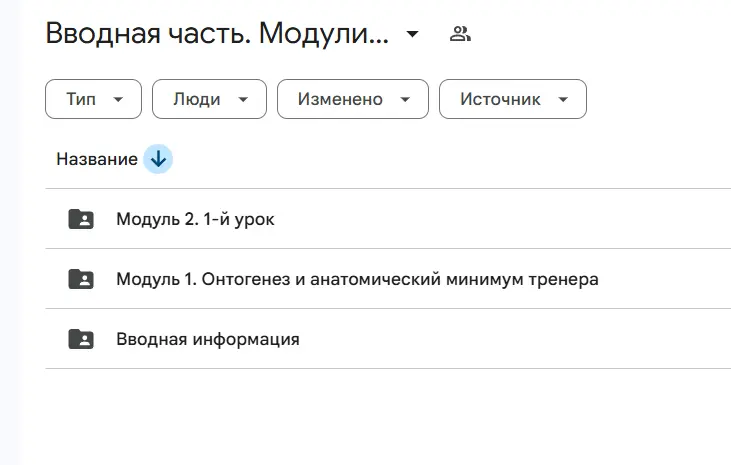Screen dimensions: 731x465
Task: Click the Люди filter chip label
Action: tap(197, 99)
